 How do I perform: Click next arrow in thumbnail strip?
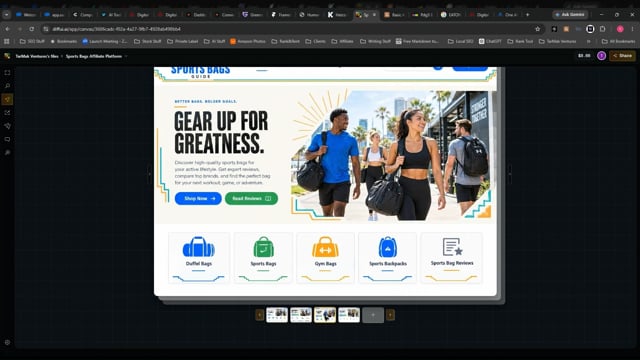391,315
